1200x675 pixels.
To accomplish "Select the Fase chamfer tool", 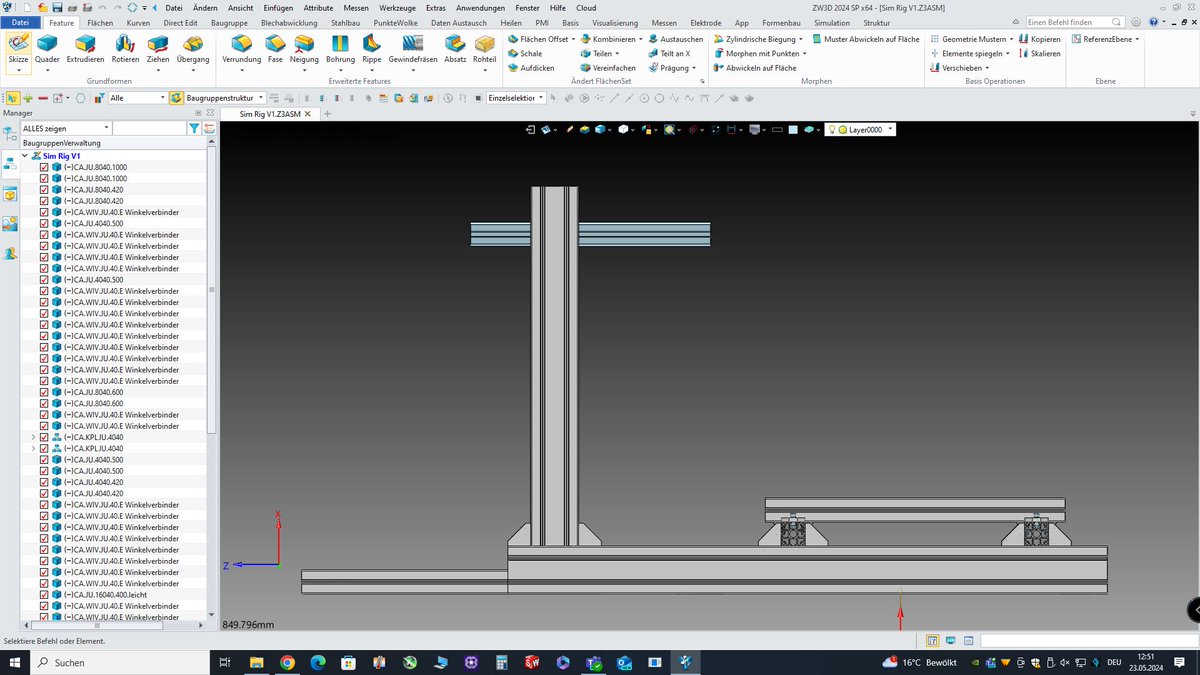I will click(x=275, y=48).
